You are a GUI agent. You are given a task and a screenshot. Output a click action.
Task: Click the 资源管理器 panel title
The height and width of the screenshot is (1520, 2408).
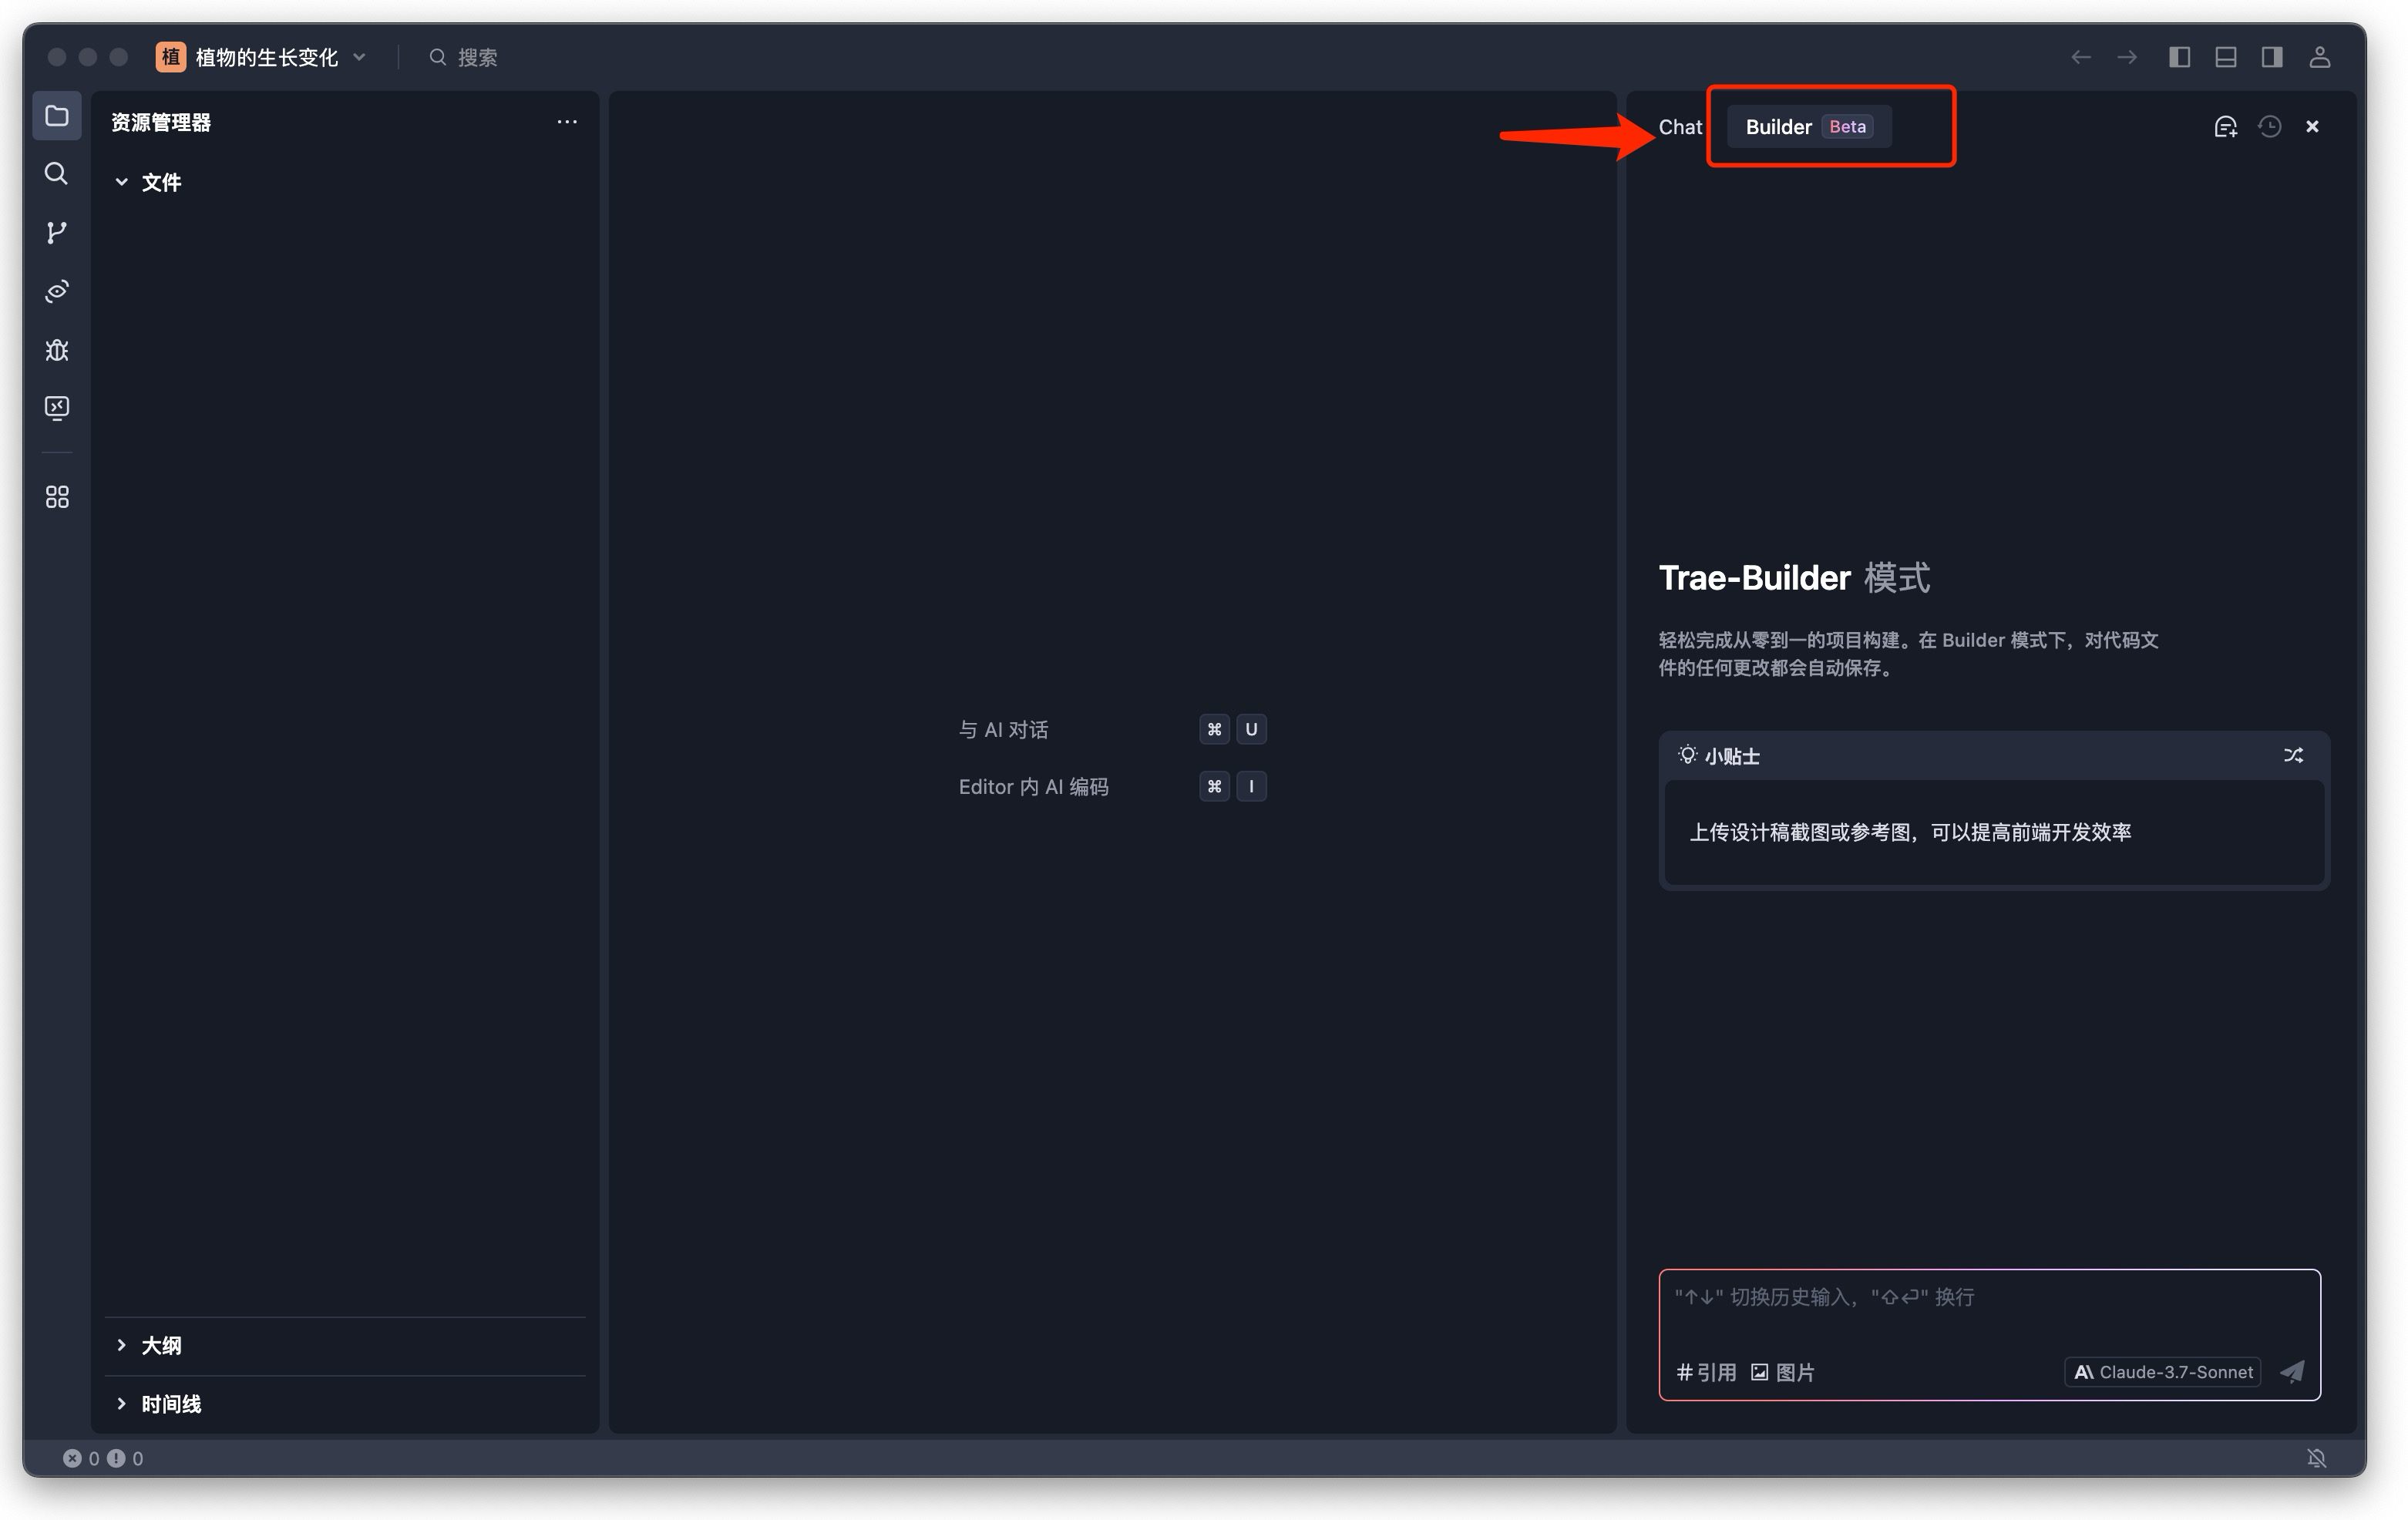coord(161,122)
